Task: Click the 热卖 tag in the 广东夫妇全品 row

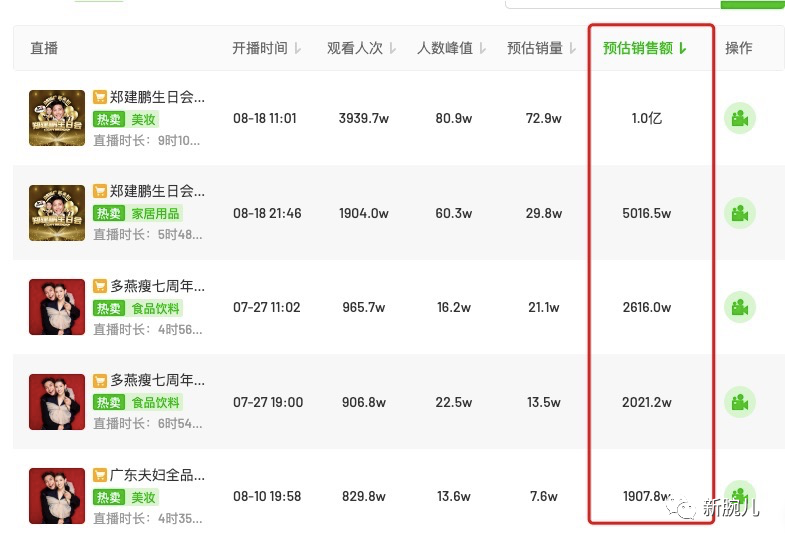Action: tap(108, 497)
